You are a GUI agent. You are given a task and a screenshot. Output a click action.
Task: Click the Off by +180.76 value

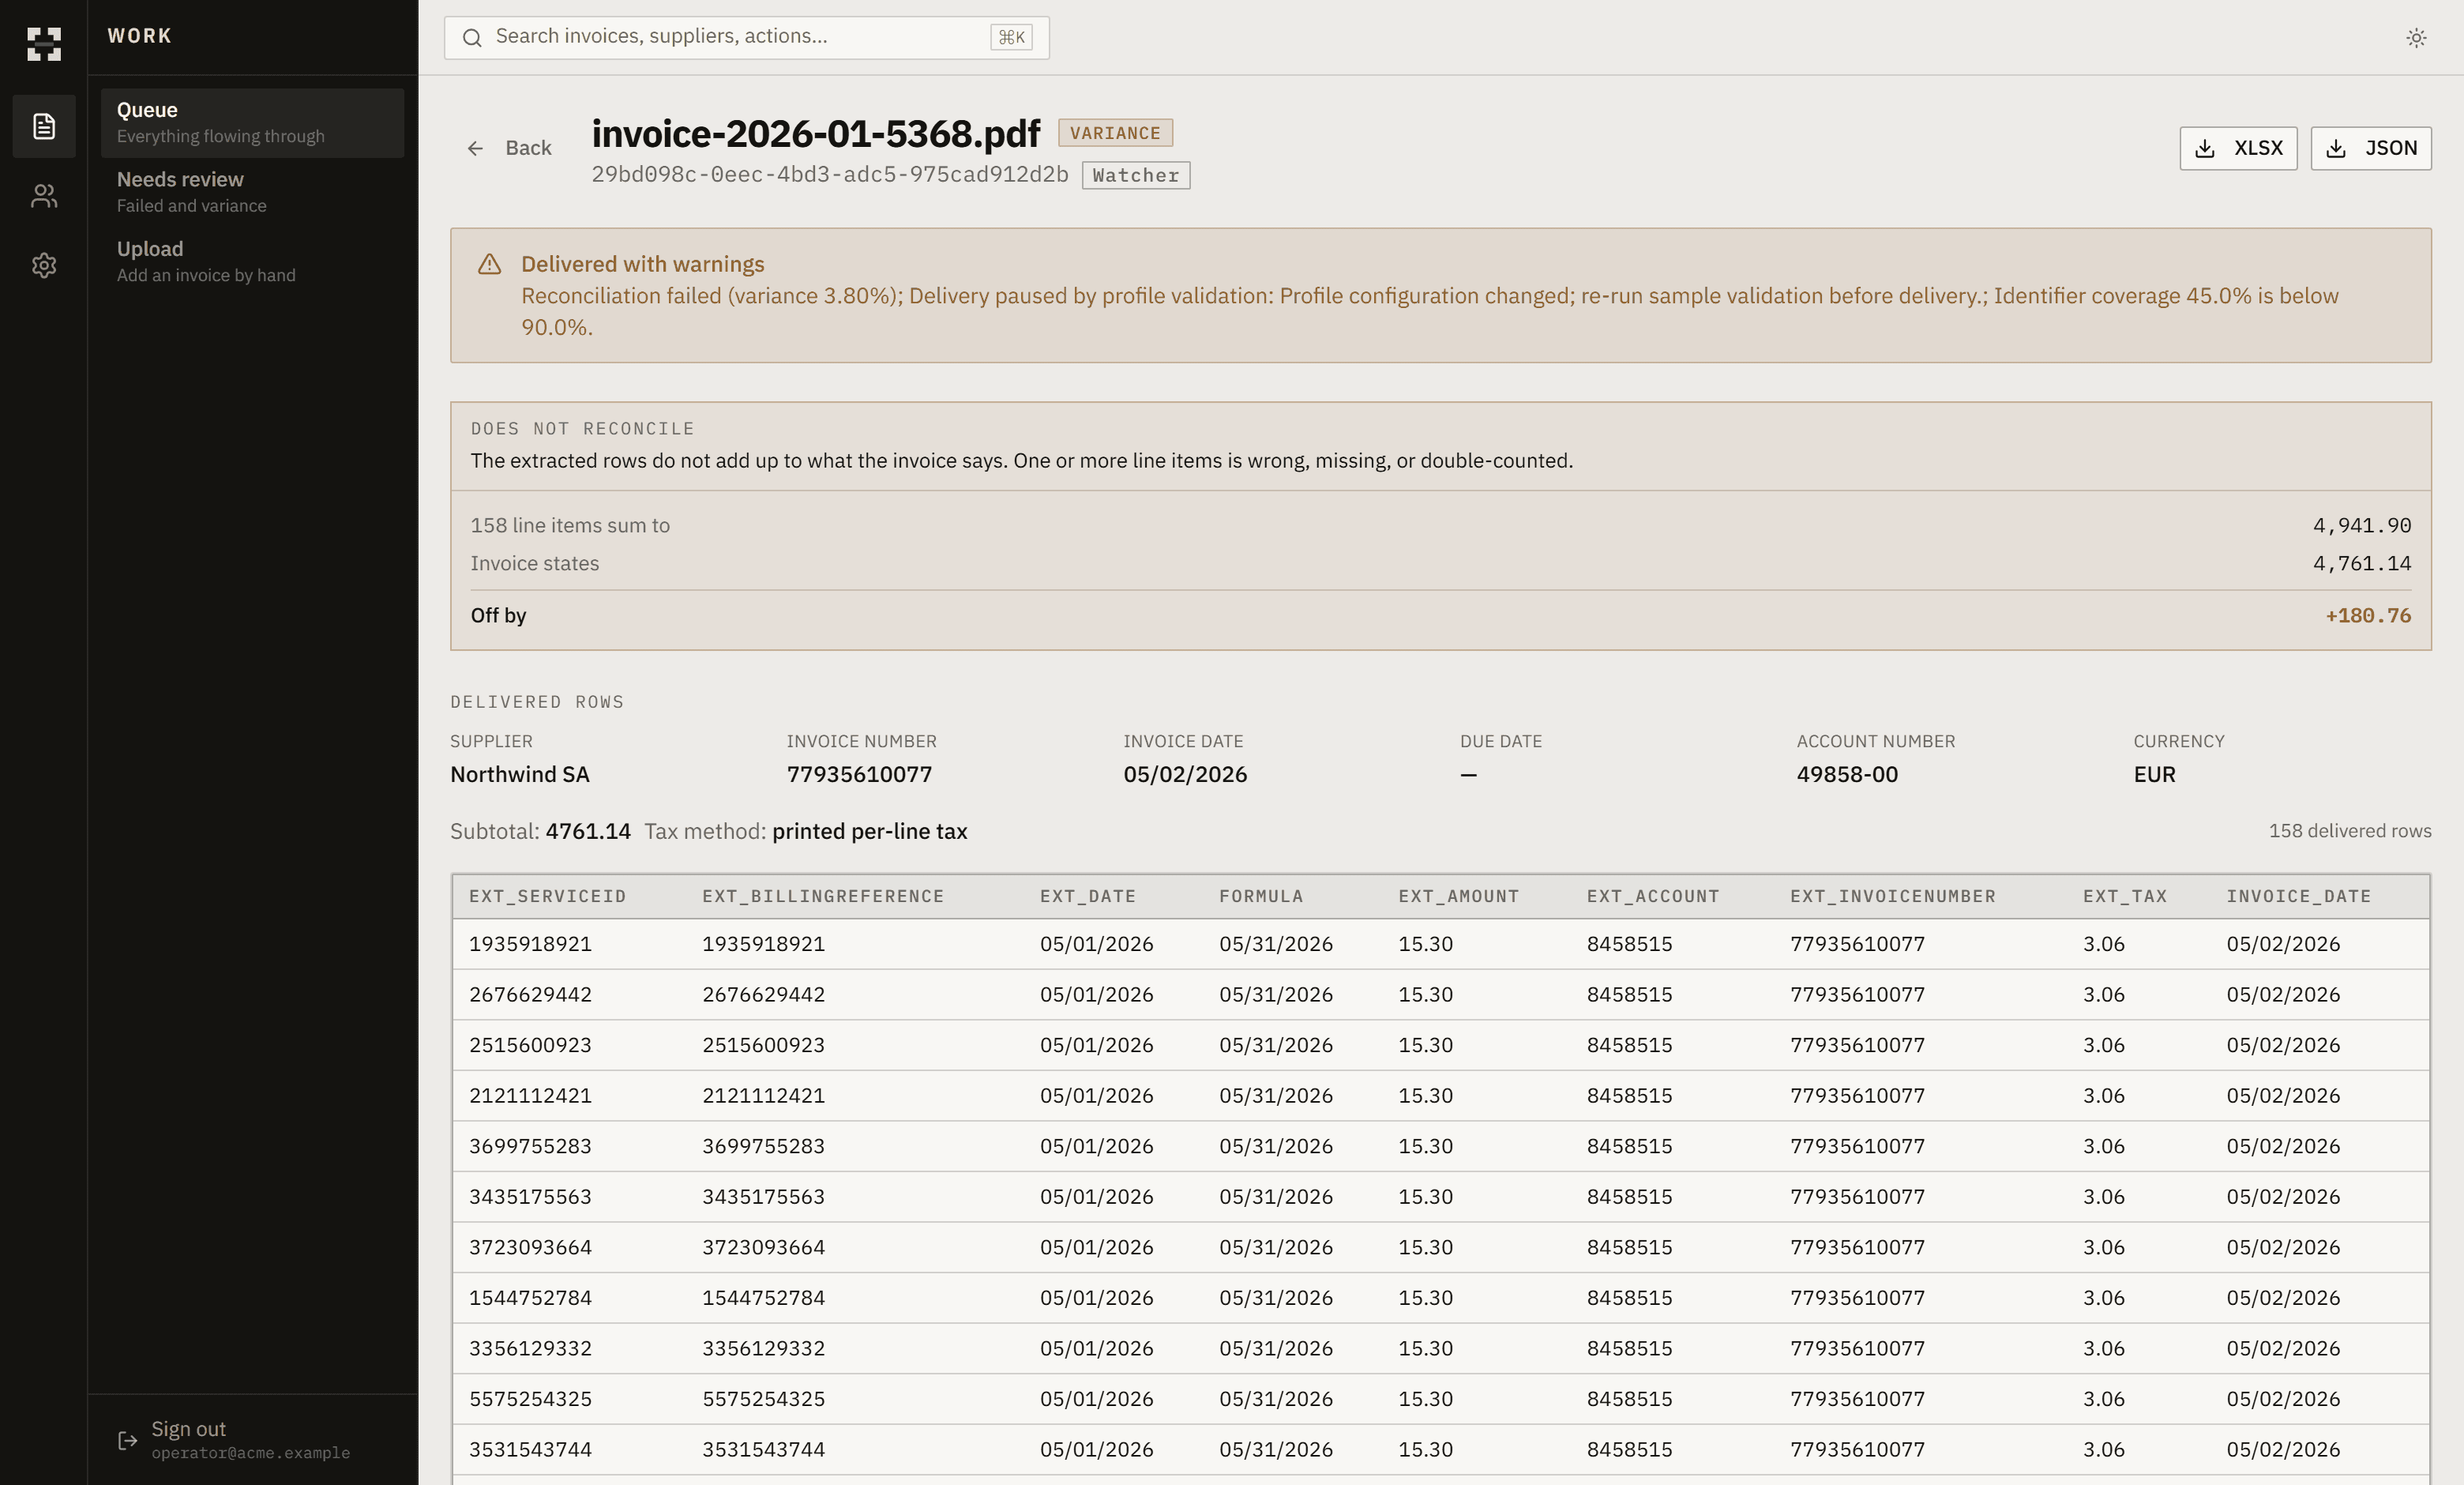pyautogui.click(x=2368, y=615)
